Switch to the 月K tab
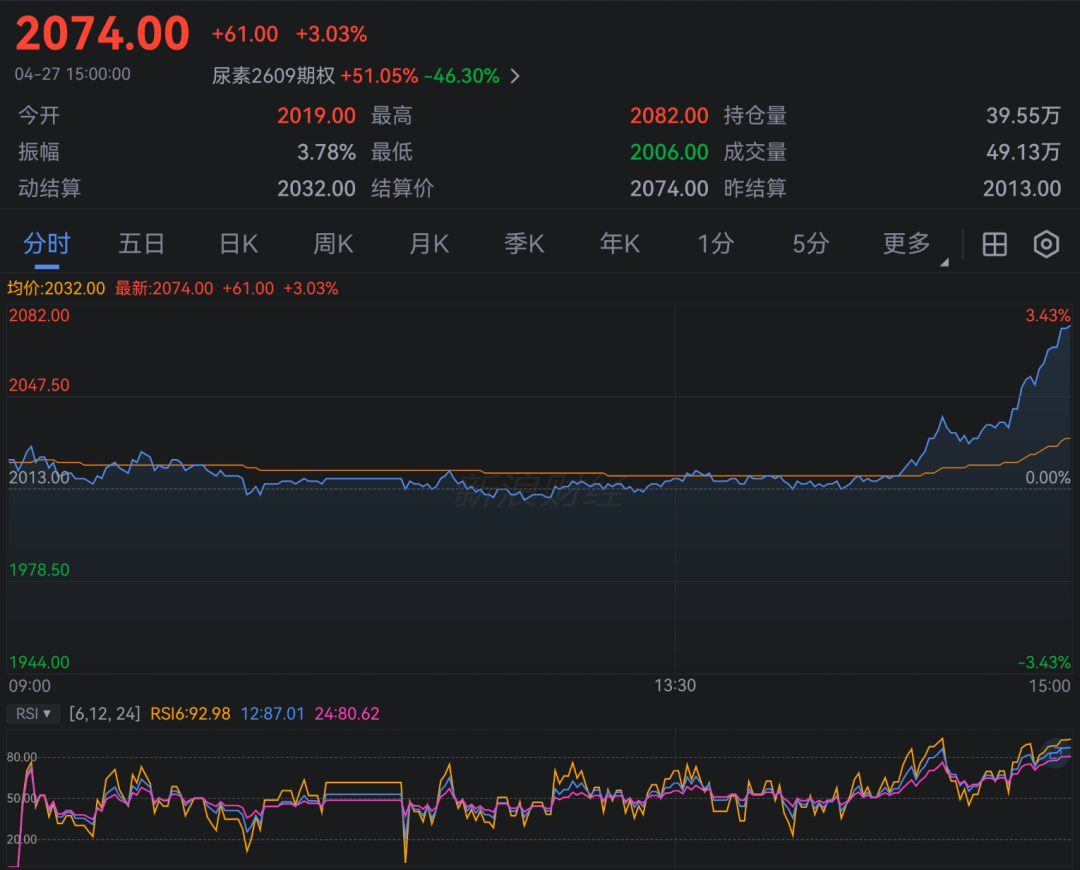The height and width of the screenshot is (870, 1080). [429, 244]
